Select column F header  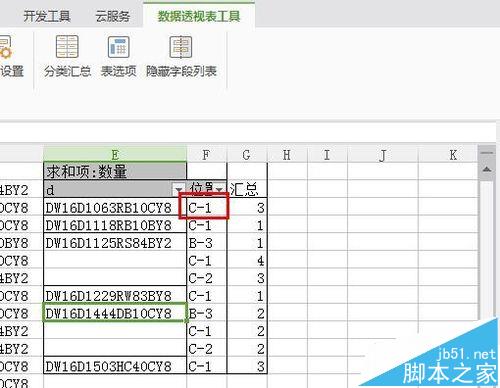tap(207, 155)
